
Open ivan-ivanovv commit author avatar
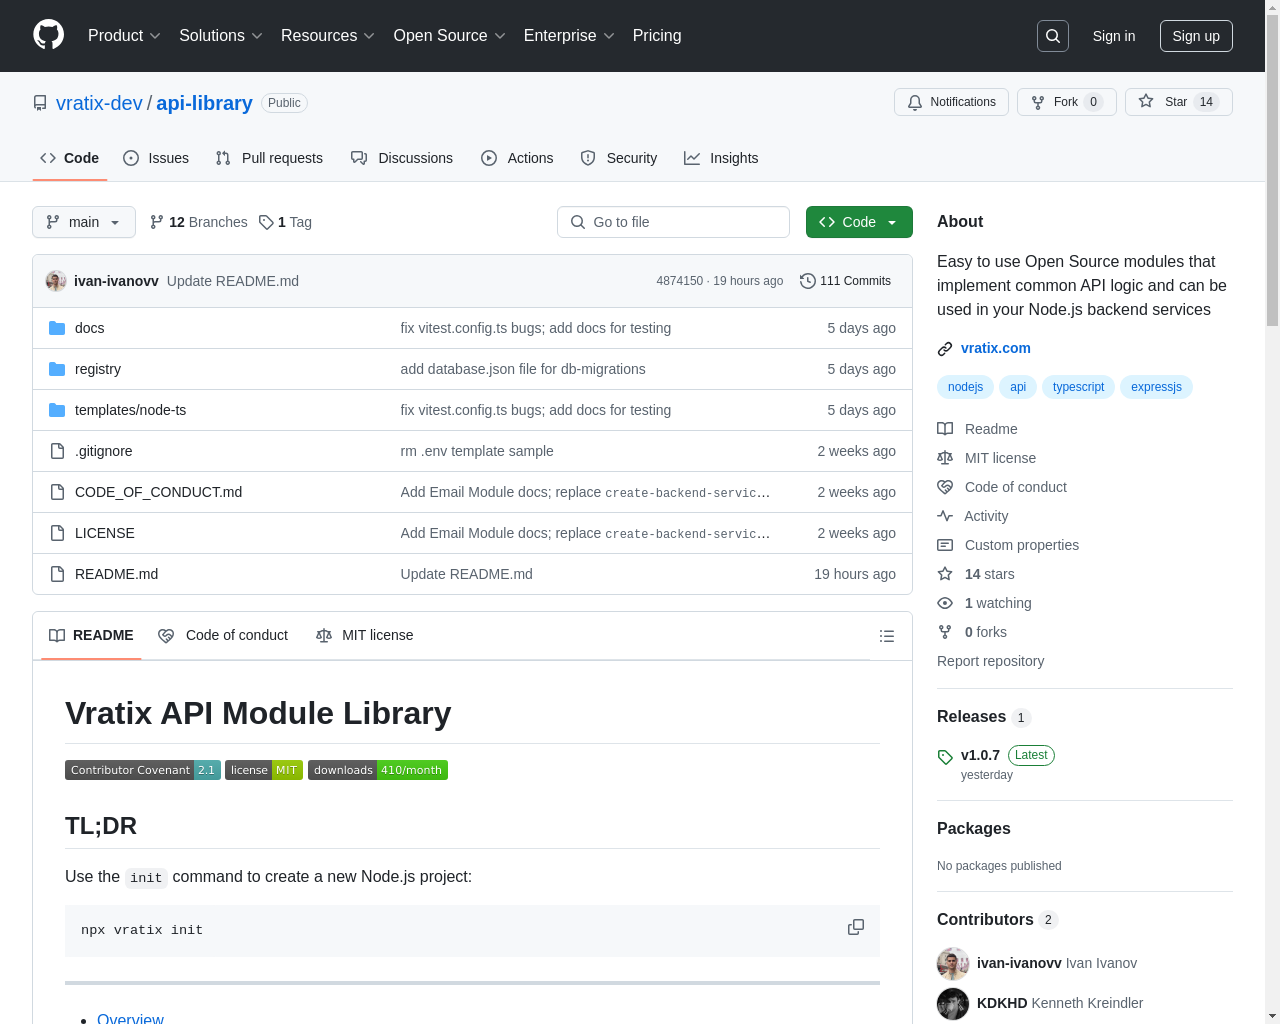click(56, 281)
